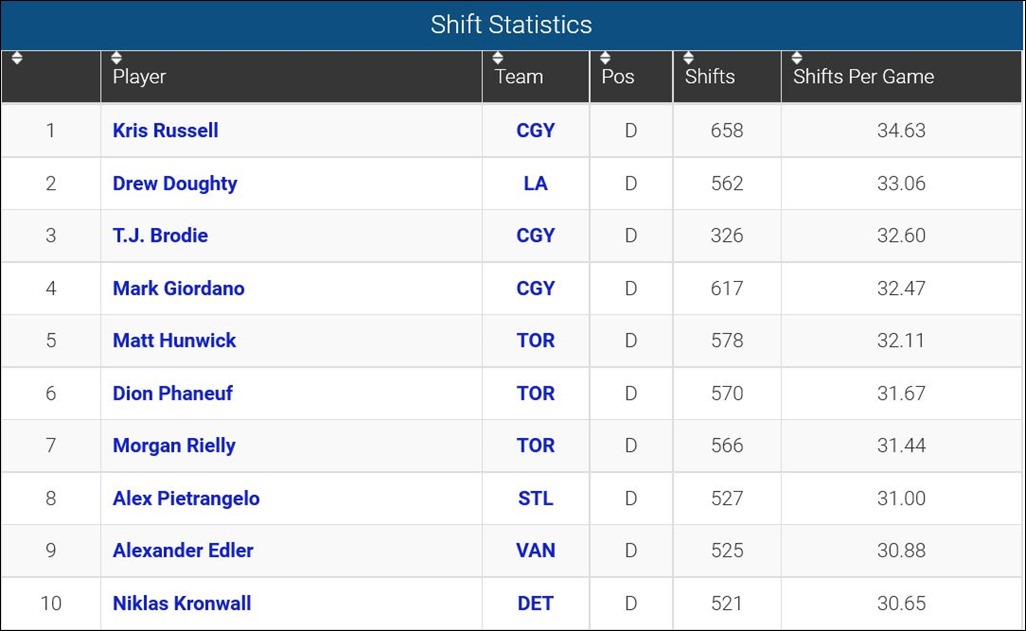
Task: Click the sort arrows on the rank column
Action: [16, 58]
